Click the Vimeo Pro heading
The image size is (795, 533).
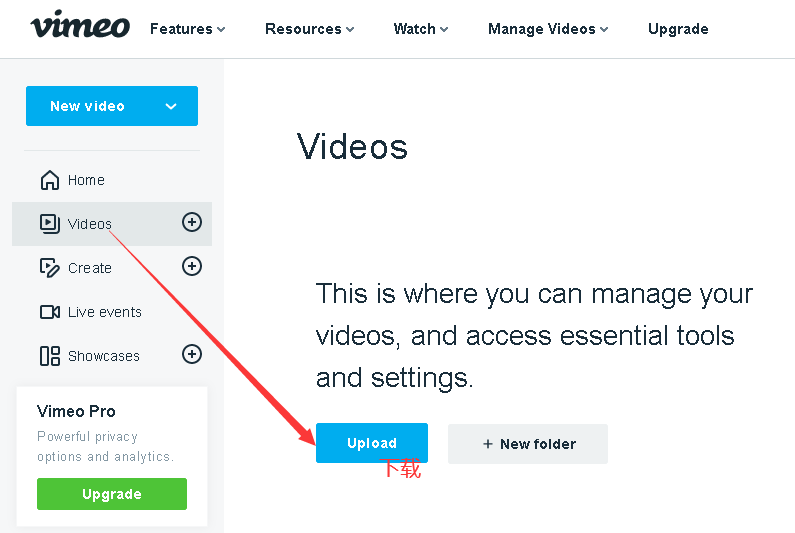pyautogui.click(x=76, y=411)
